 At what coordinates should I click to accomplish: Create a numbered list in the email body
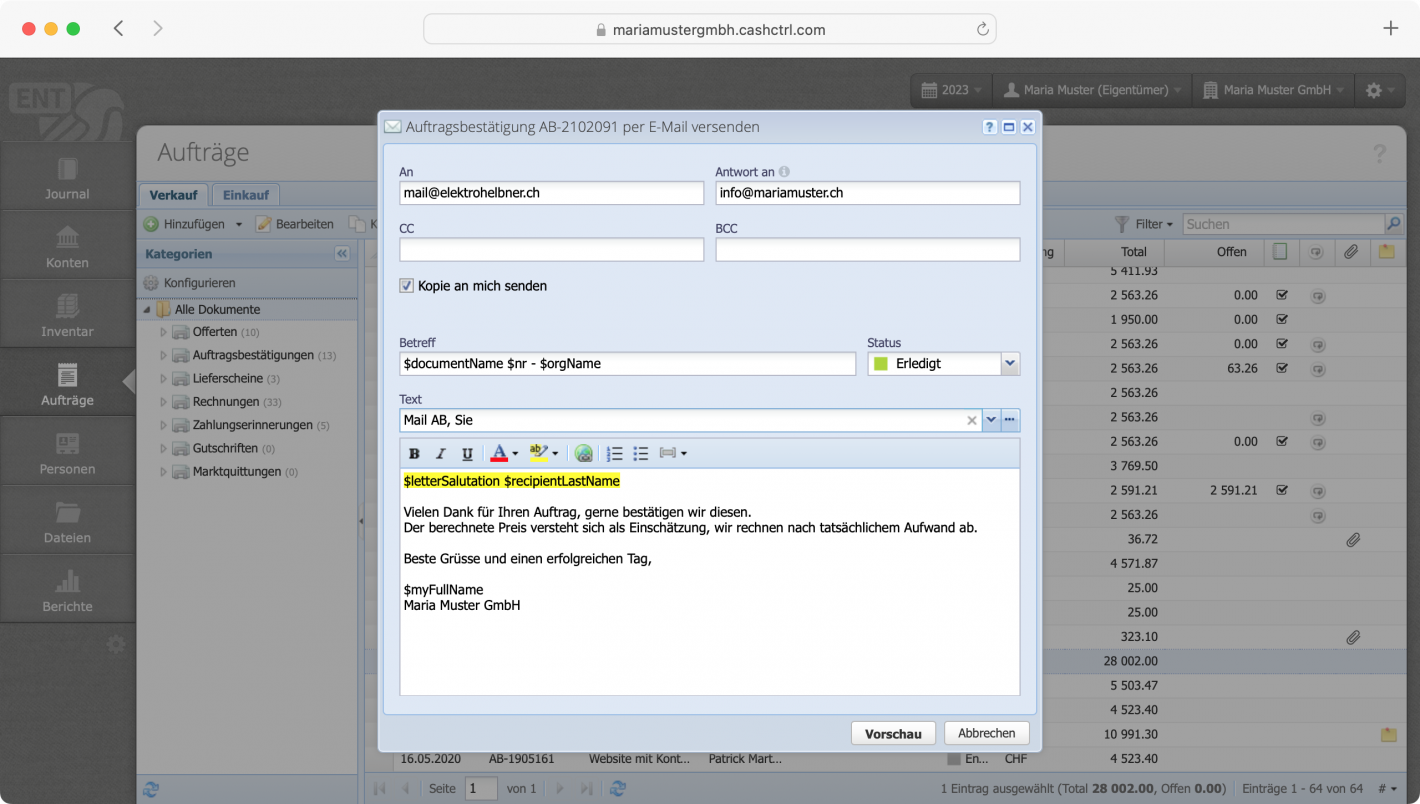click(x=613, y=453)
